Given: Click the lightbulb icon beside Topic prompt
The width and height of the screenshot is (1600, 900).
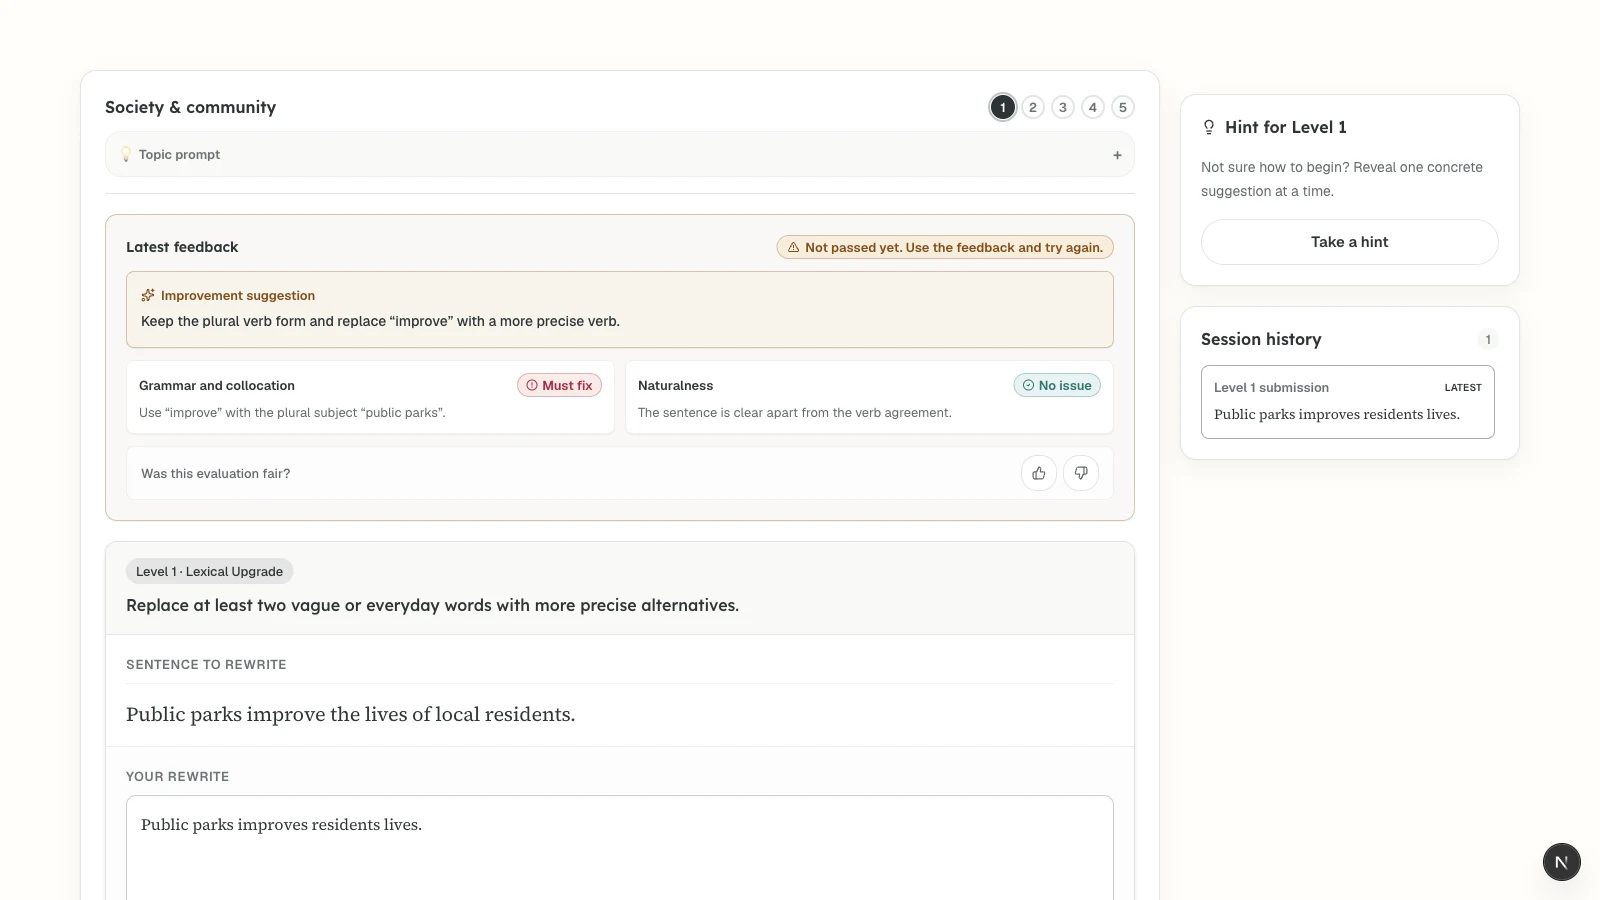Looking at the screenshot, I should (126, 155).
